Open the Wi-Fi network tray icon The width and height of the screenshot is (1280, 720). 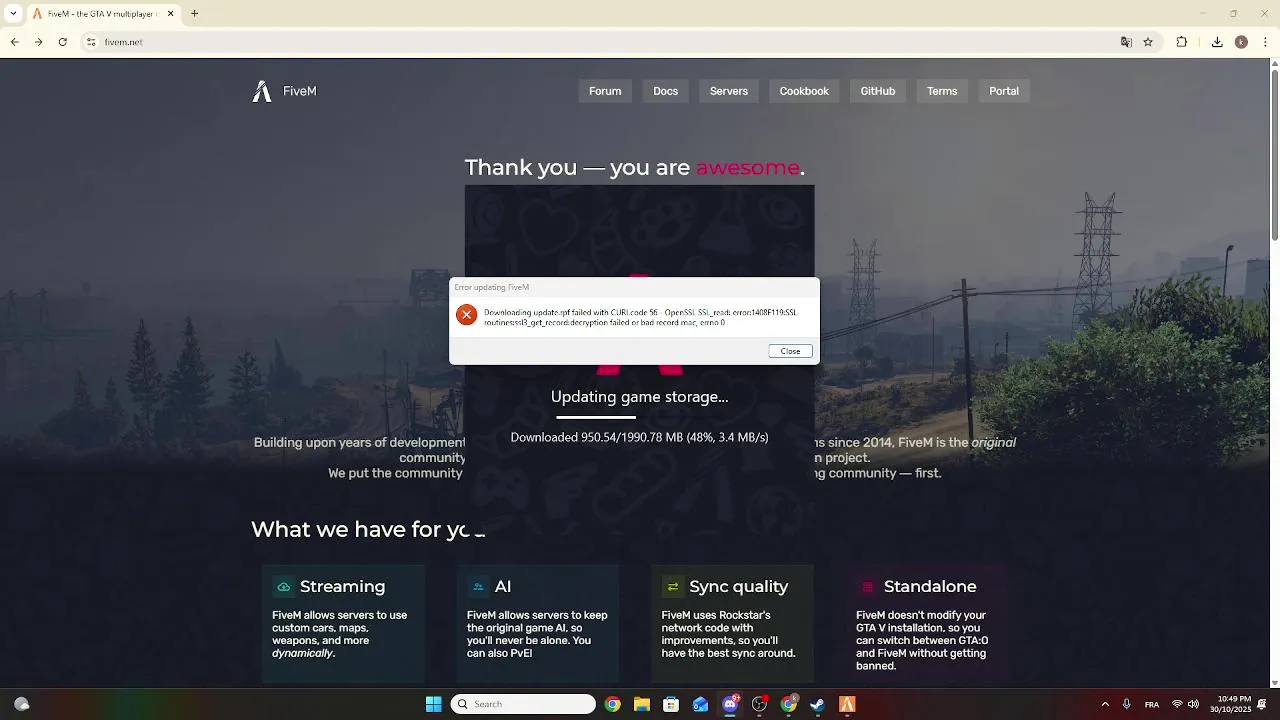pos(1177,704)
